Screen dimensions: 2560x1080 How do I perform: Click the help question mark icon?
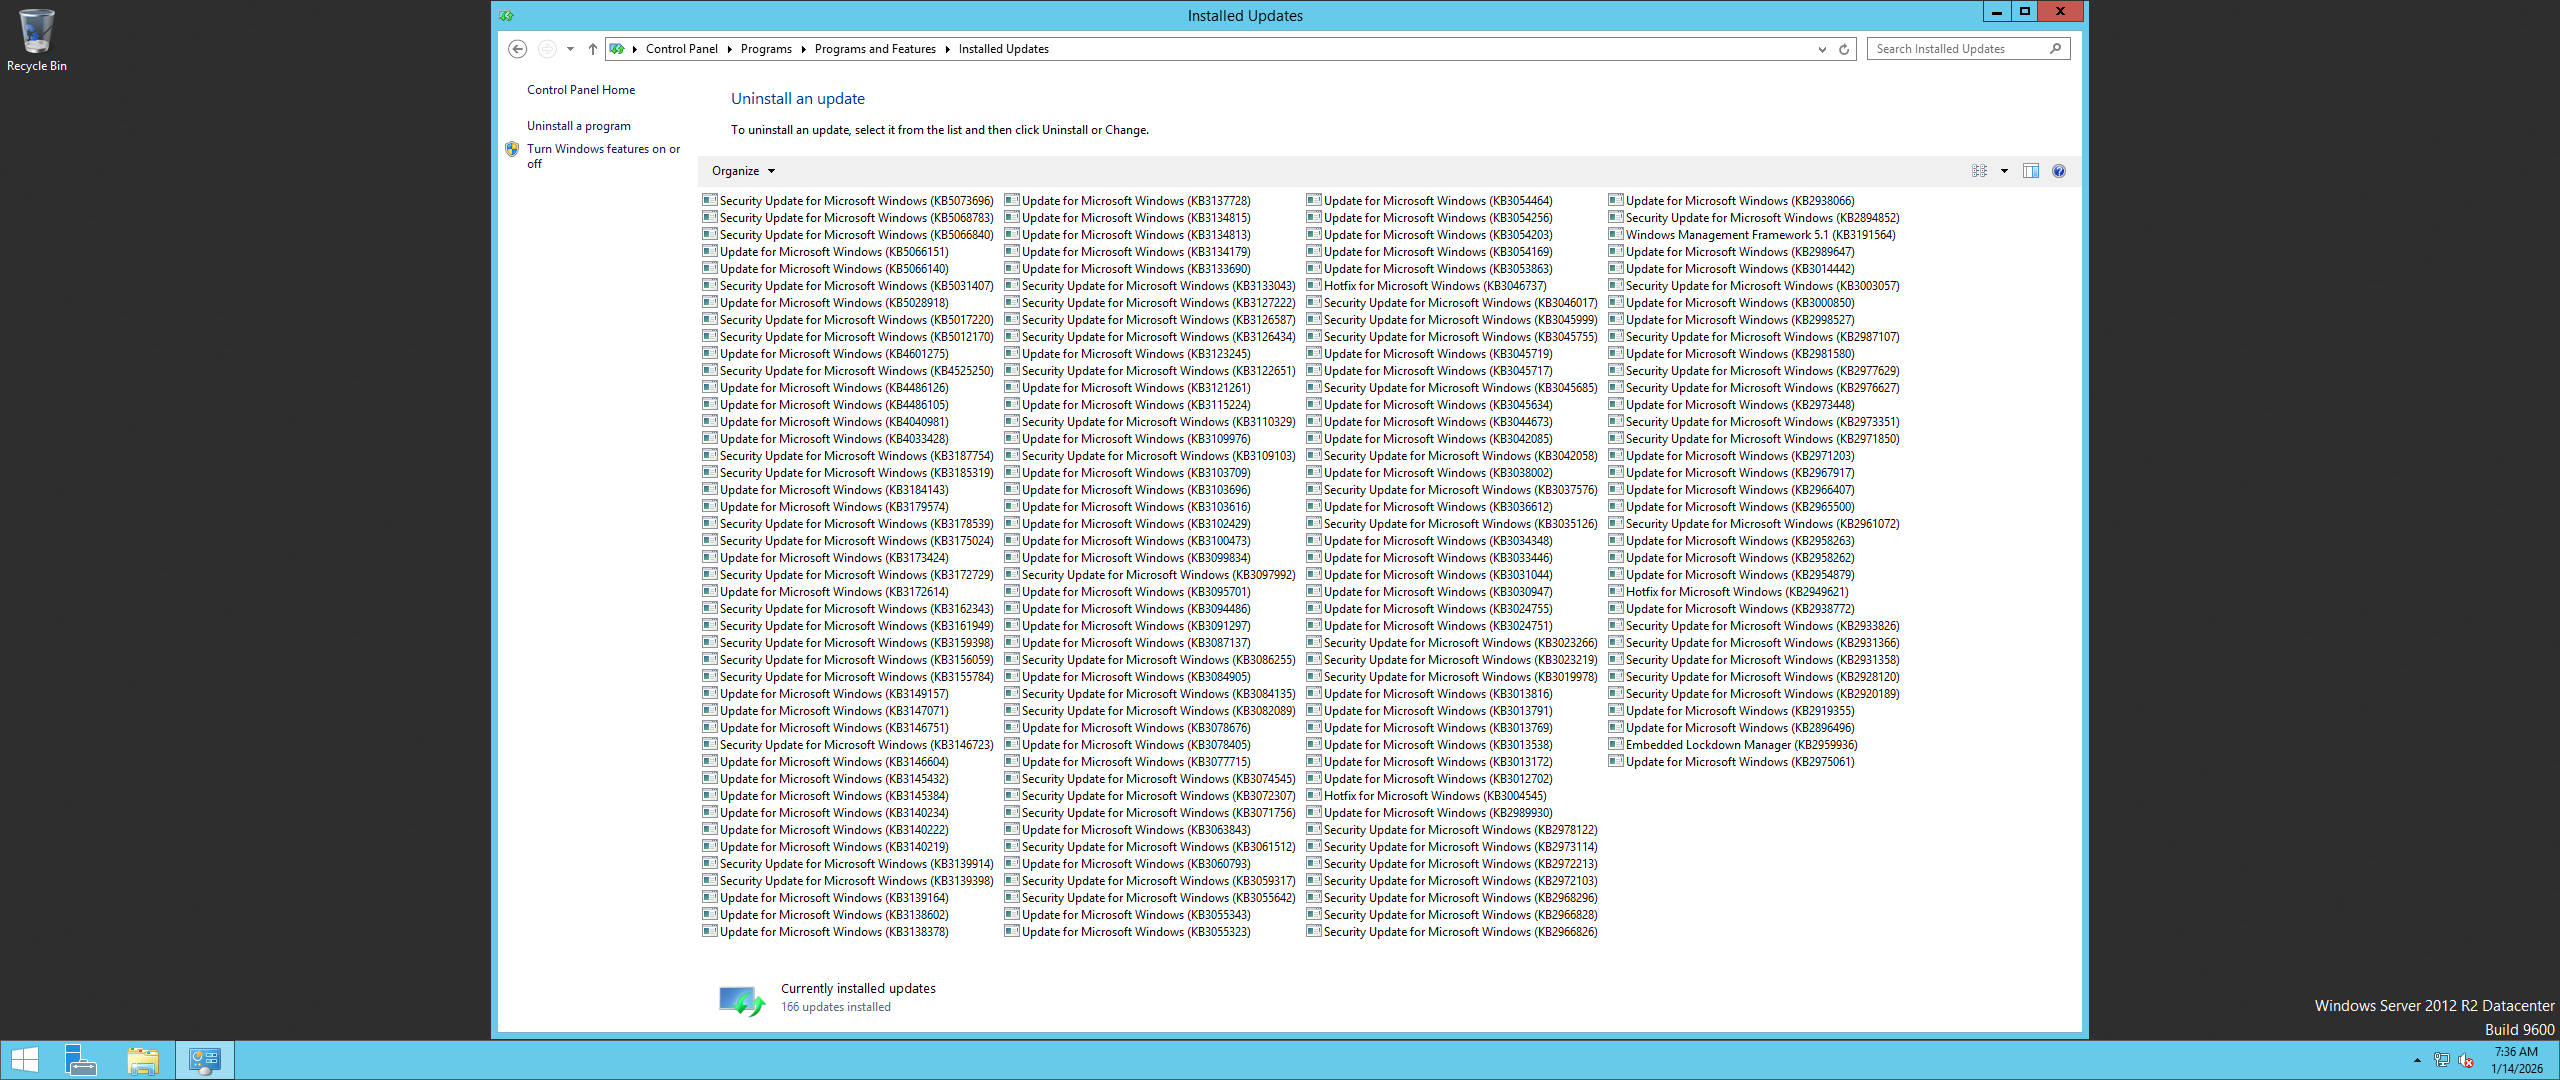[x=2058, y=171]
